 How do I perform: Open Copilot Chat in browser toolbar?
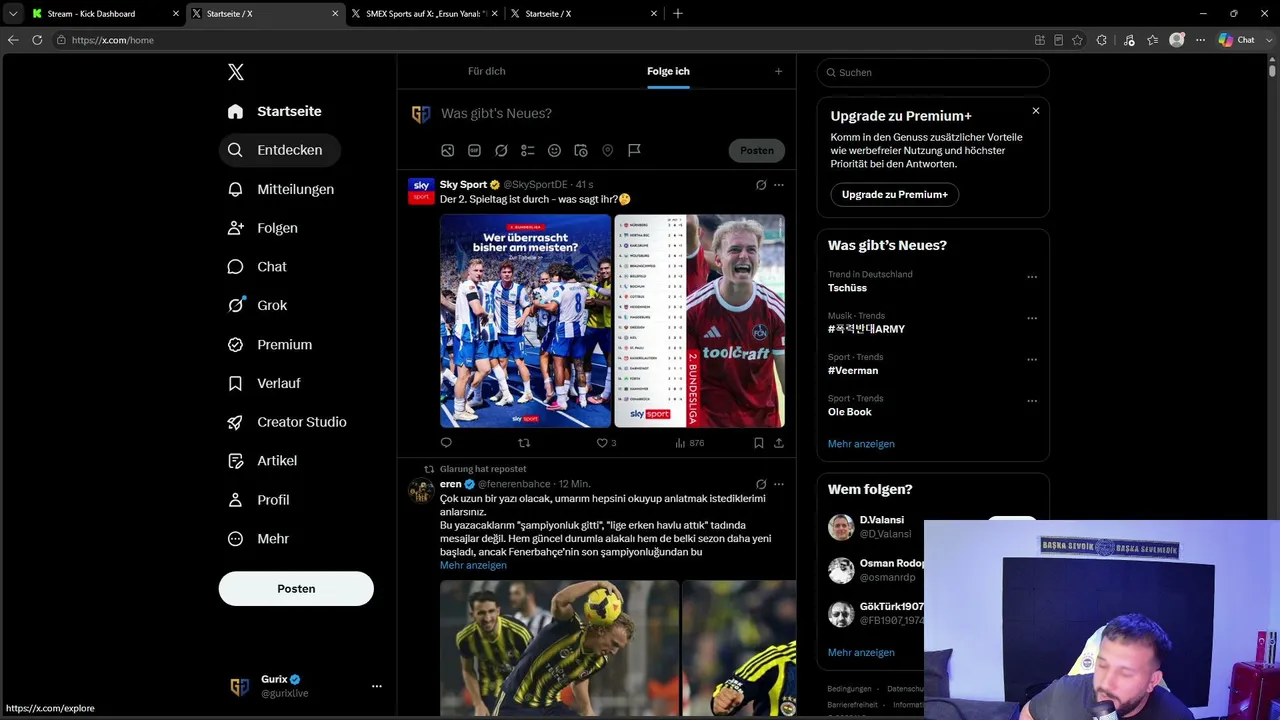1237,40
